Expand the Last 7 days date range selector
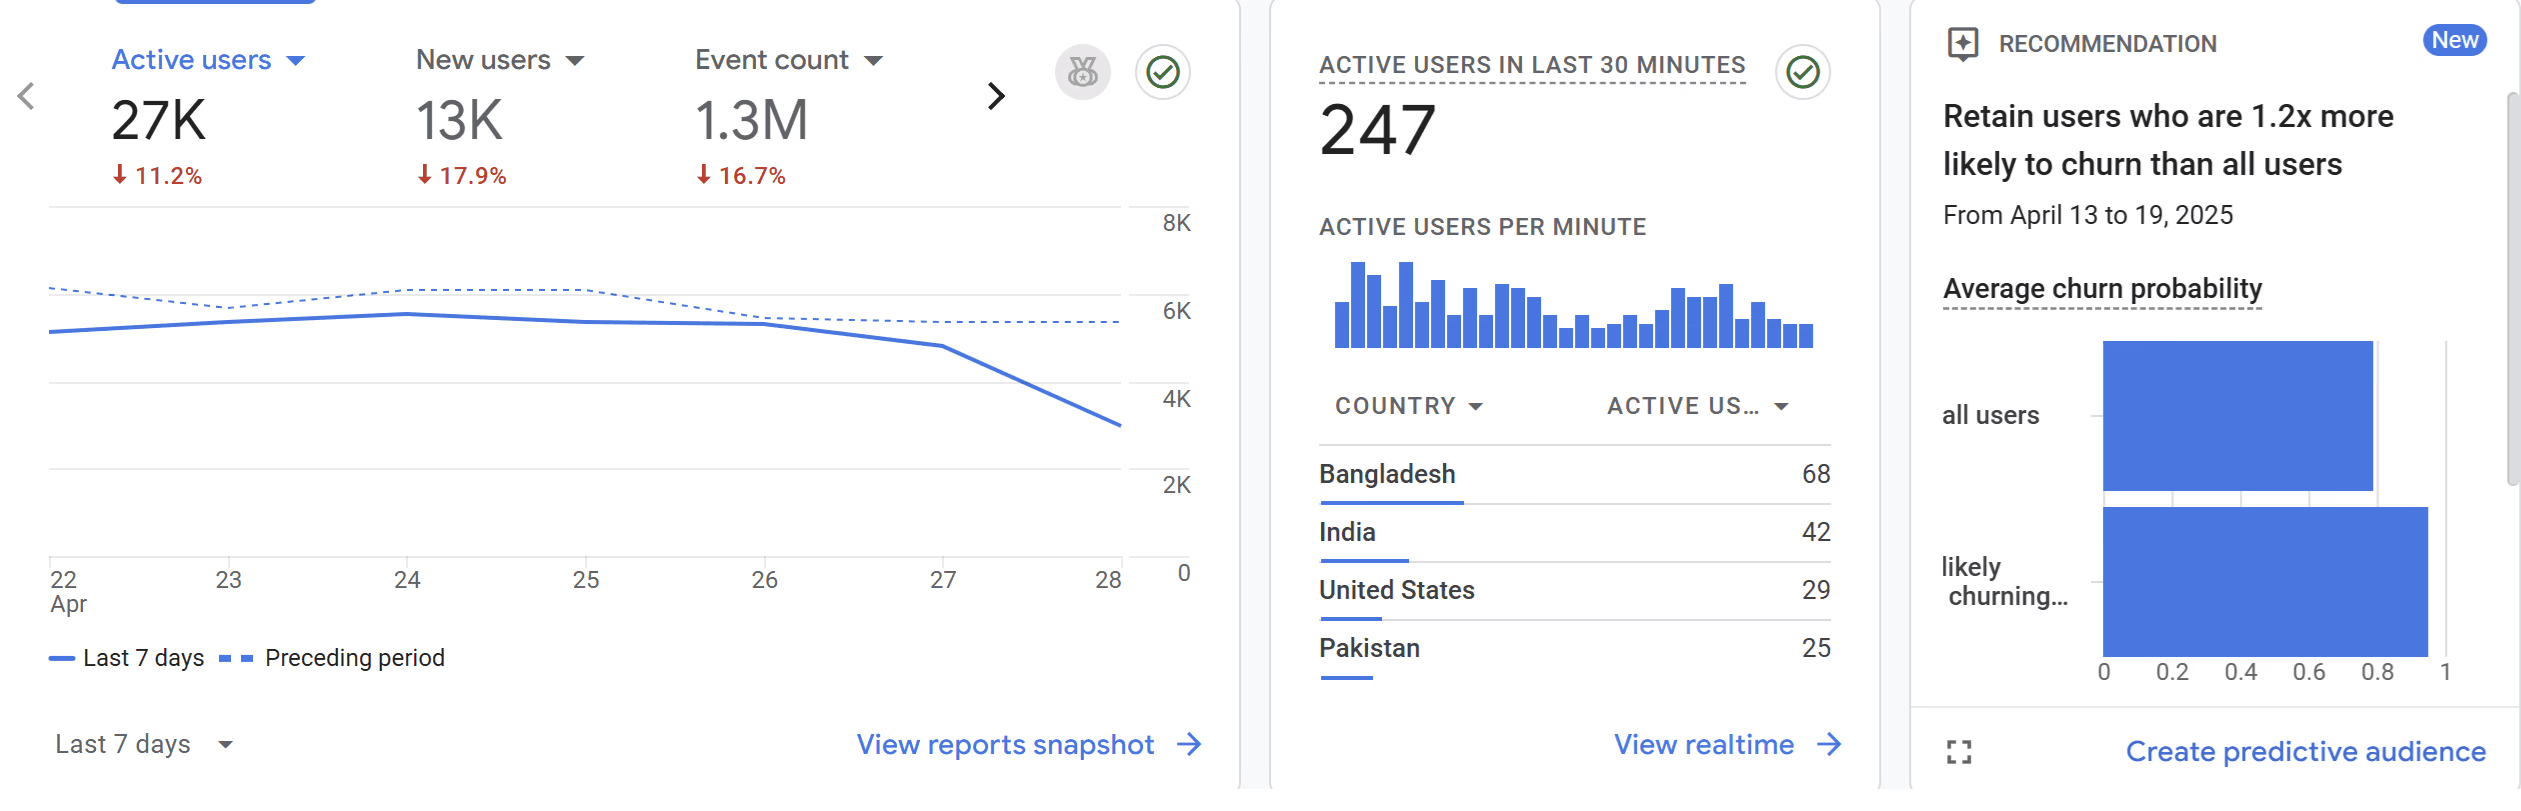The image size is (2521, 811). (x=144, y=744)
